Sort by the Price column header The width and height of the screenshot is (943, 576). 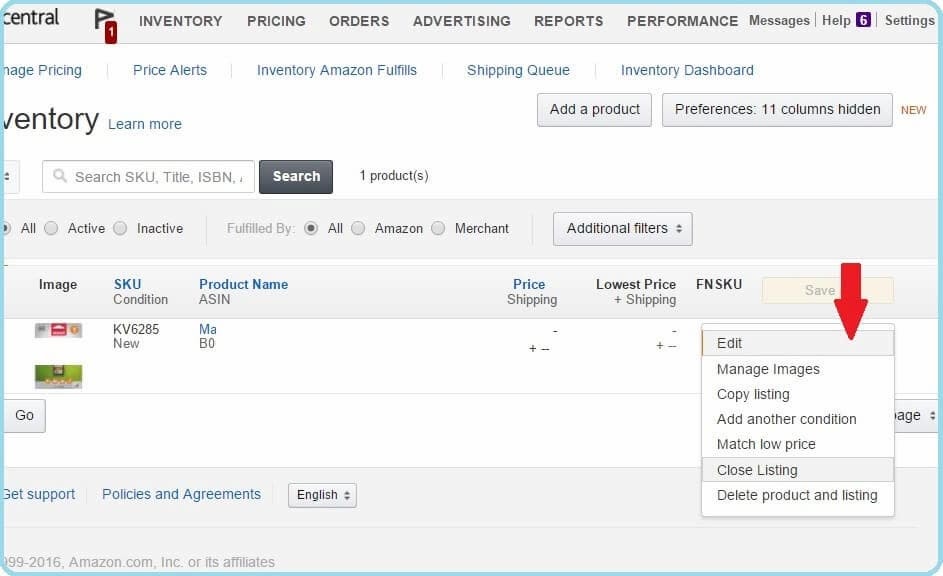pos(529,284)
